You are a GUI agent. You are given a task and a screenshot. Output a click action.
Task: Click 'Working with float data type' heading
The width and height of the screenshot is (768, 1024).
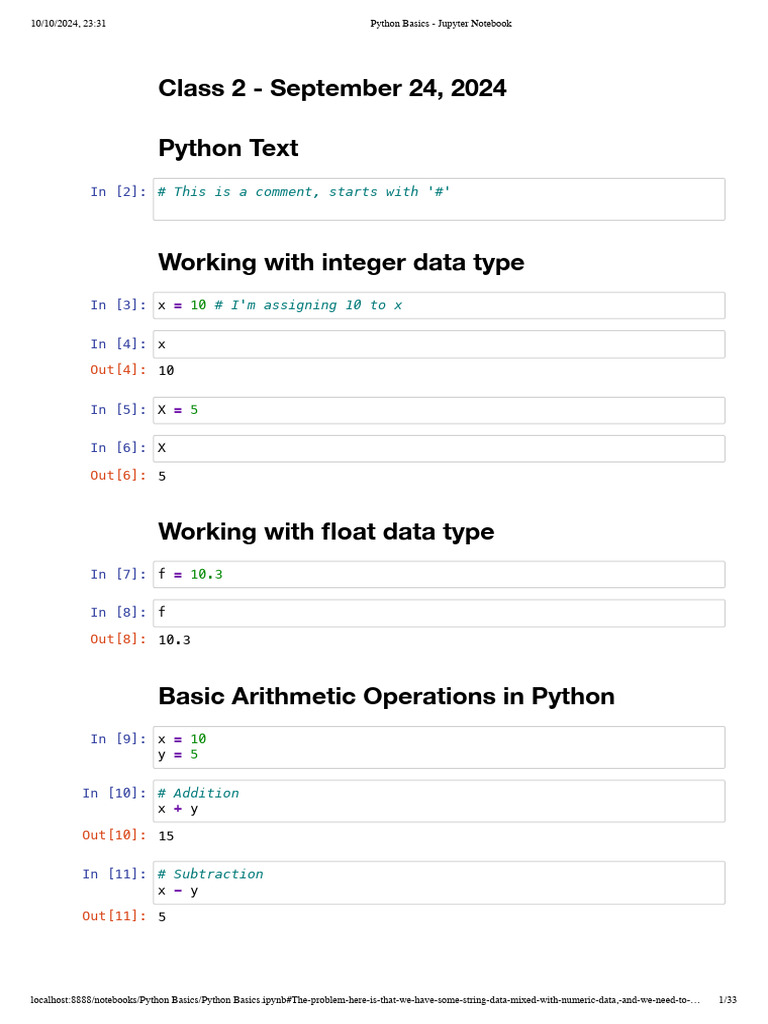click(326, 532)
